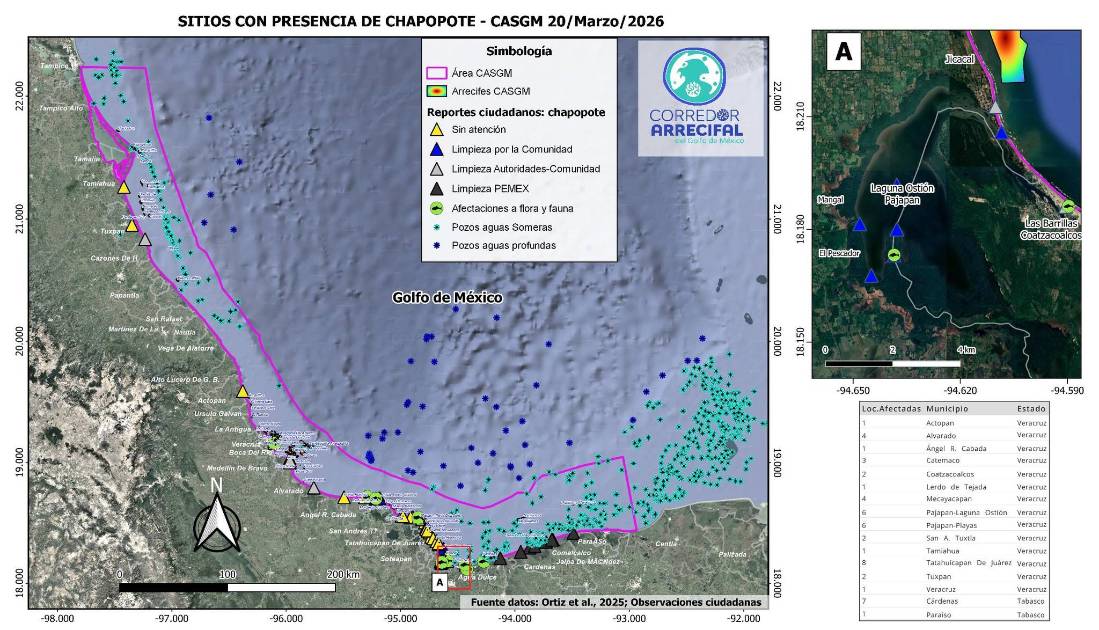Viewport: 1099px width, 630px height.
Task: Click the yellow triangle marker near Tamiahua
Action: [x=124, y=187]
